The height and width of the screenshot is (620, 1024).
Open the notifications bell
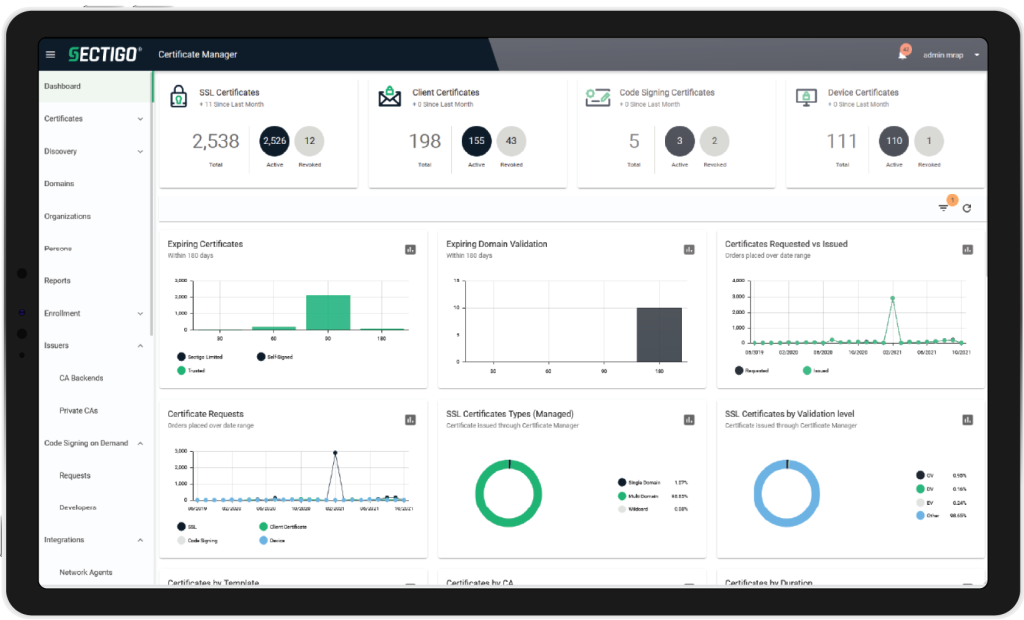pos(902,55)
